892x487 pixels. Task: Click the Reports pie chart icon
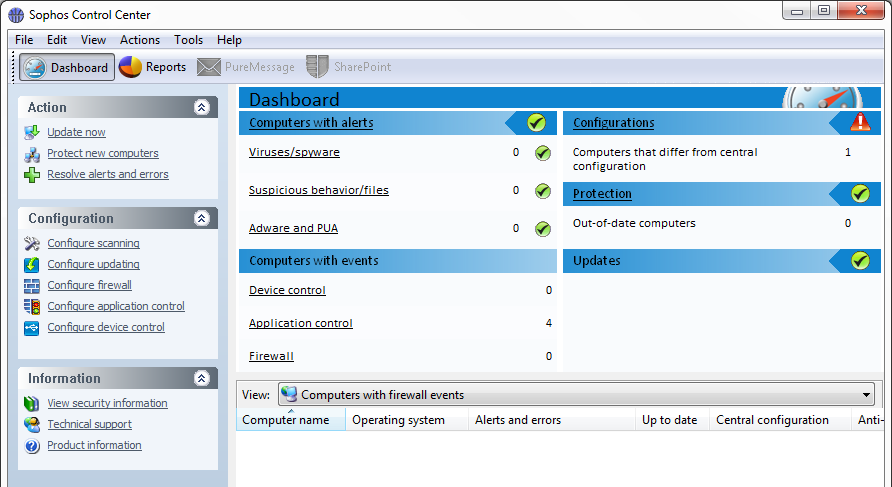[x=130, y=67]
